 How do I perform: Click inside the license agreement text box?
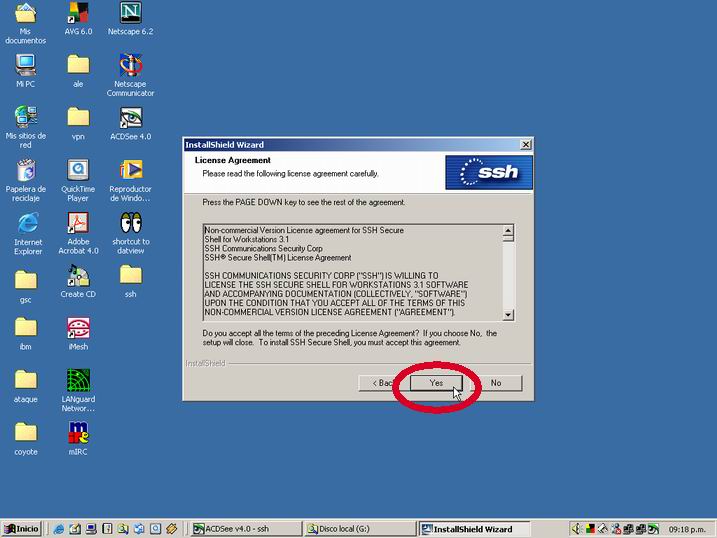[353, 272]
